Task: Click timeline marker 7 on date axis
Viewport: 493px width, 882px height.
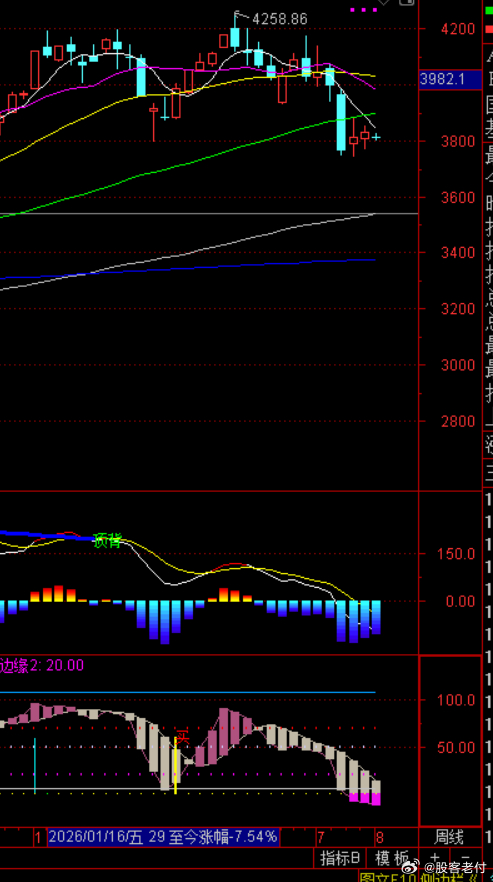Action: [321, 837]
